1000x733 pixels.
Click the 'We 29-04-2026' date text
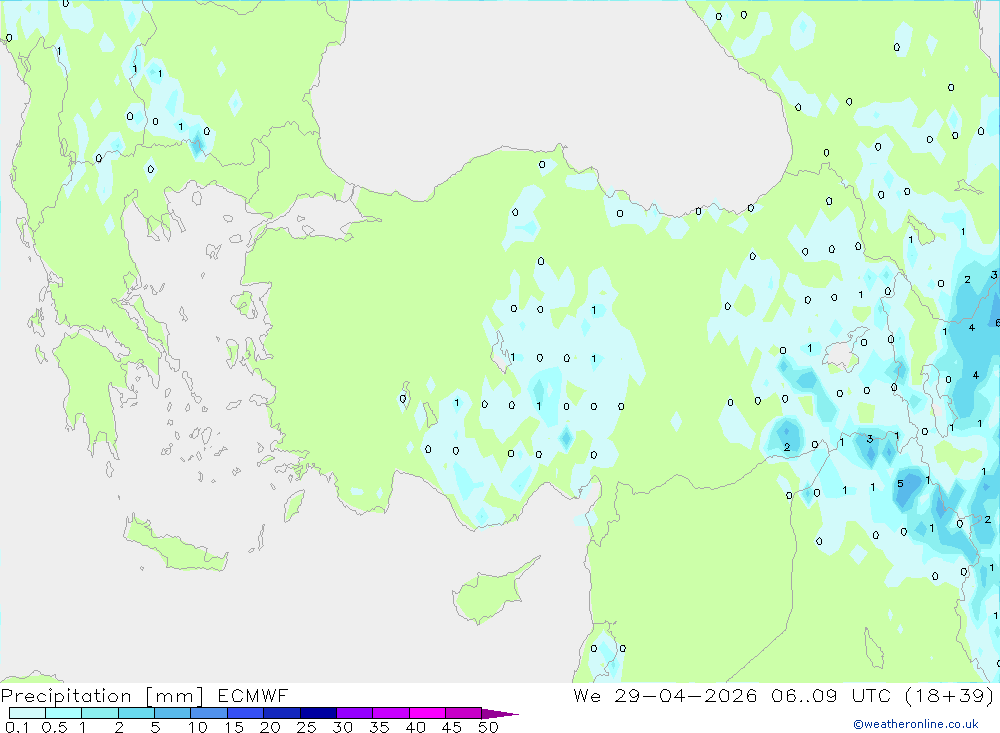665,695
